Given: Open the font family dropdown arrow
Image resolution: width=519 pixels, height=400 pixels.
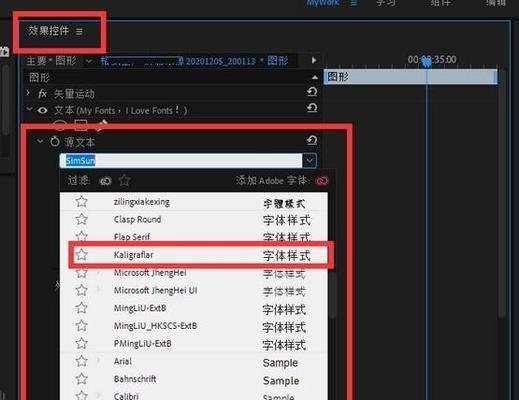Looking at the screenshot, I should (x=309, y=161).
